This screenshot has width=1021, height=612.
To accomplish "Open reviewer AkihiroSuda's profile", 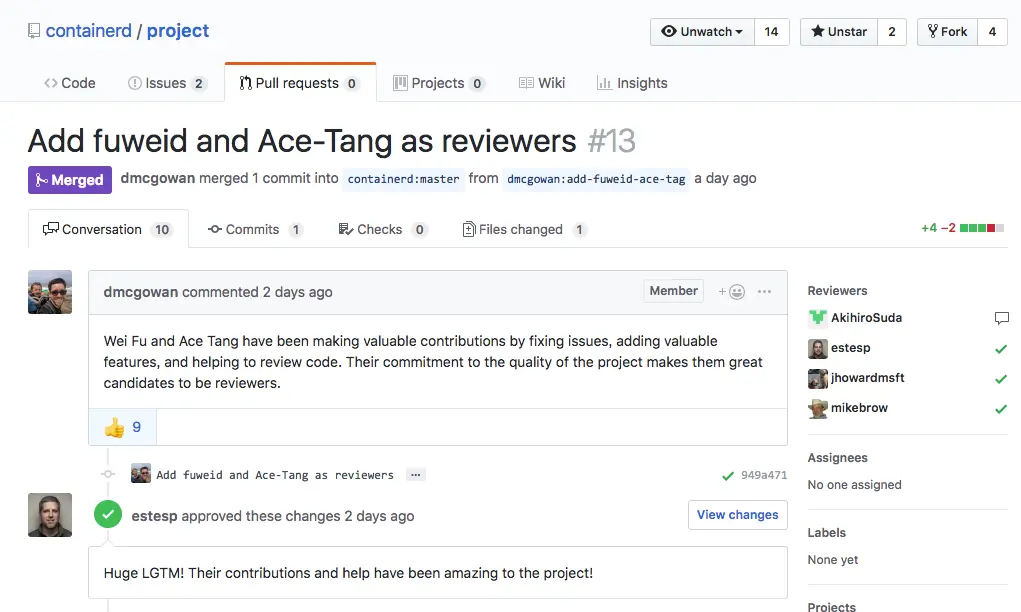I will (x=866, y=318).
